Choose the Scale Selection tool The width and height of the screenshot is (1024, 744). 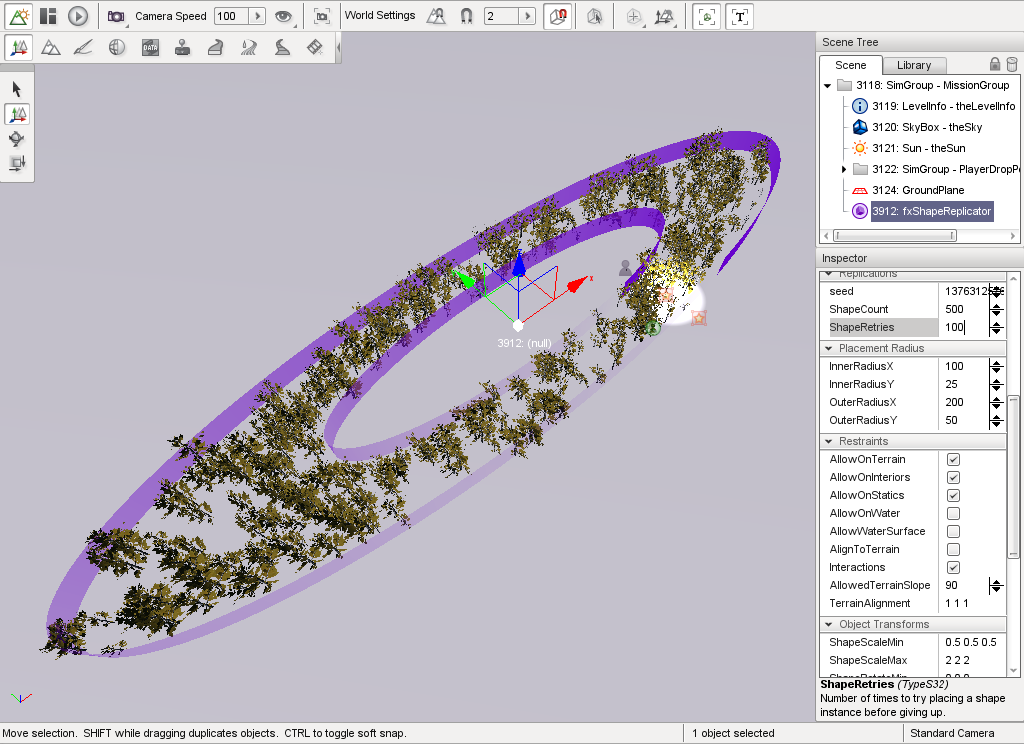(17, 163)
